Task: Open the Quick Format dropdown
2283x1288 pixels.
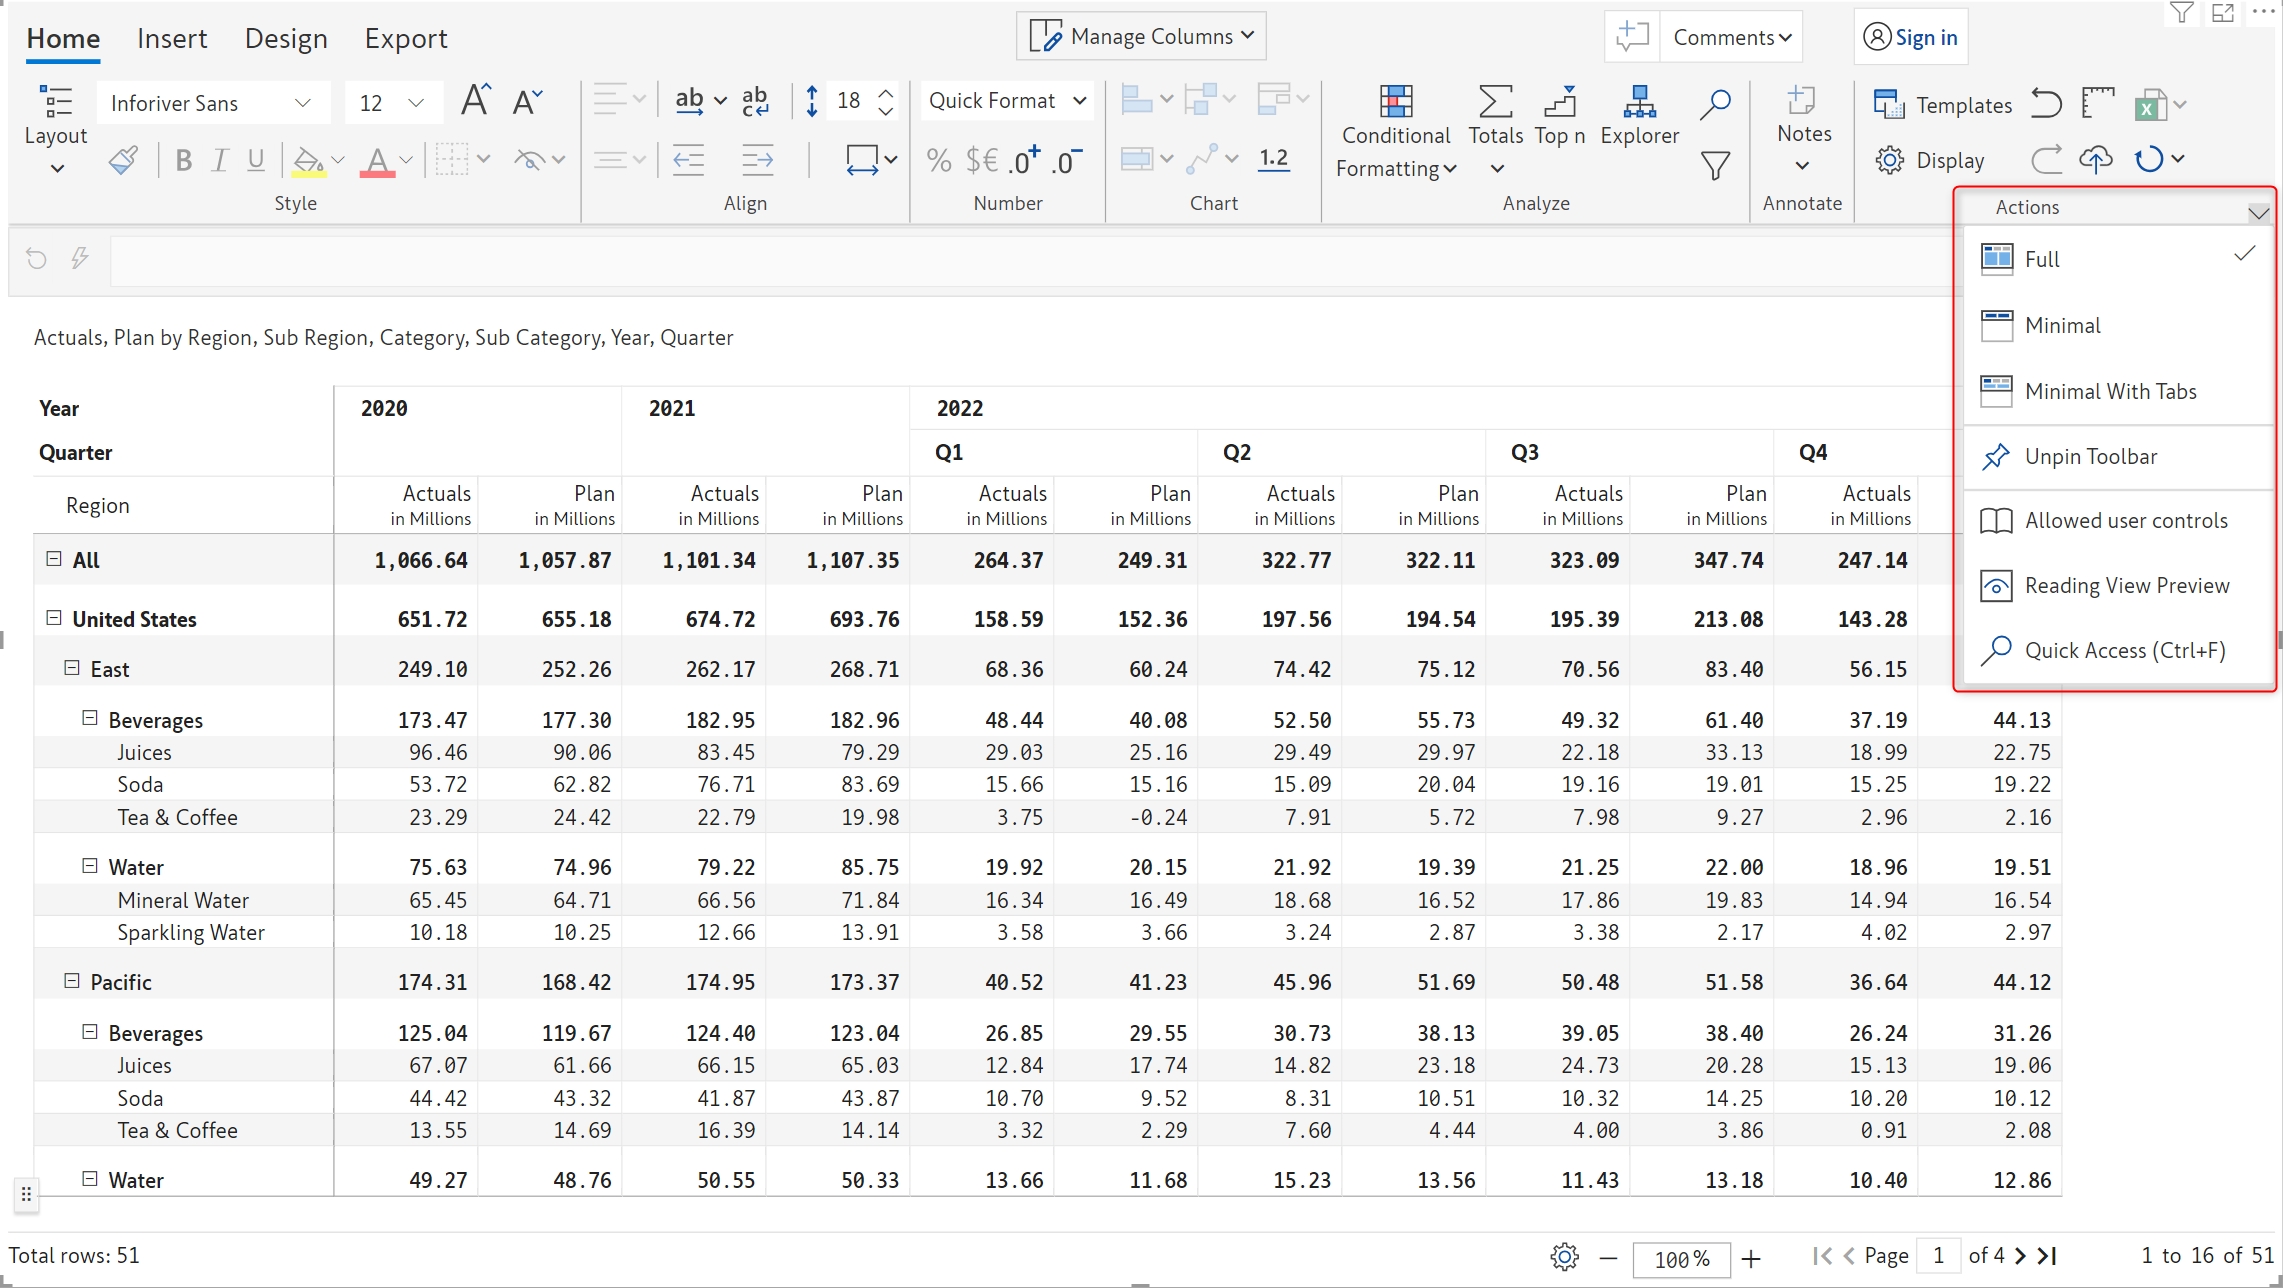Action: click(1006, 101)
